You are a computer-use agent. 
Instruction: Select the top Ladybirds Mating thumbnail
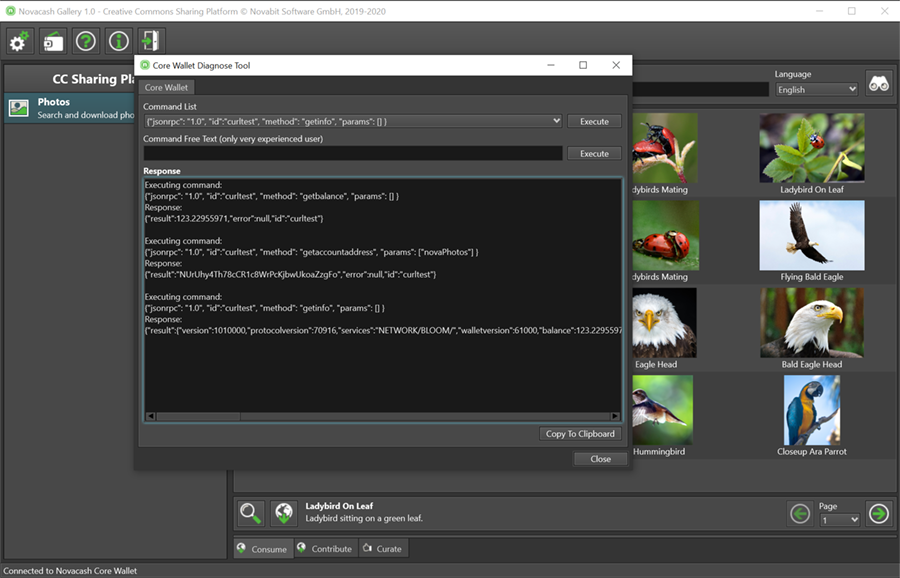coord(665,148)
